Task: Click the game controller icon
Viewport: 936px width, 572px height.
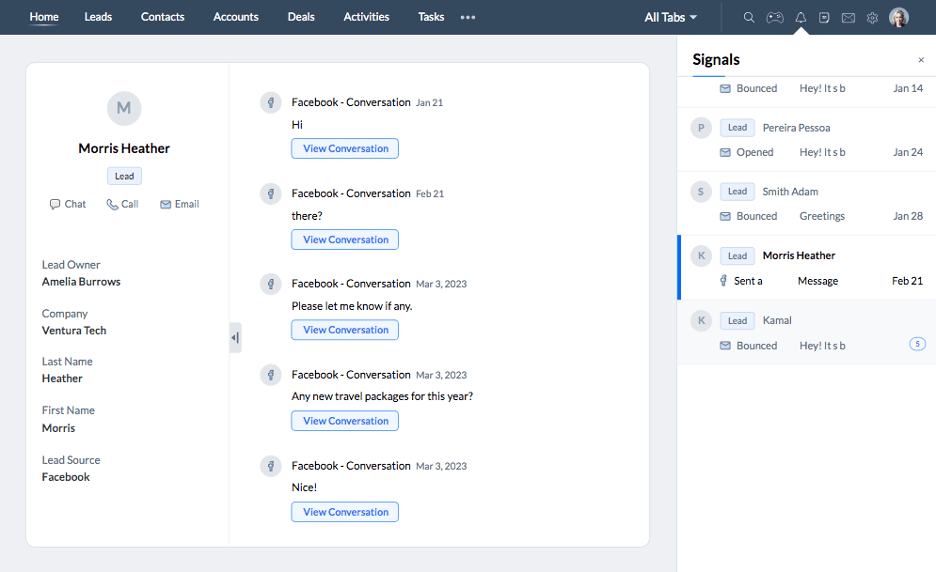Action: click(x=775, y=17)
